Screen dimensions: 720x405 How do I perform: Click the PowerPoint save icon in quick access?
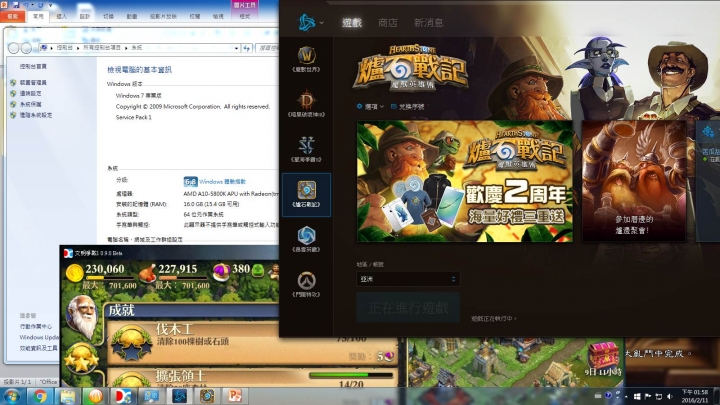(x=16, y=5)
